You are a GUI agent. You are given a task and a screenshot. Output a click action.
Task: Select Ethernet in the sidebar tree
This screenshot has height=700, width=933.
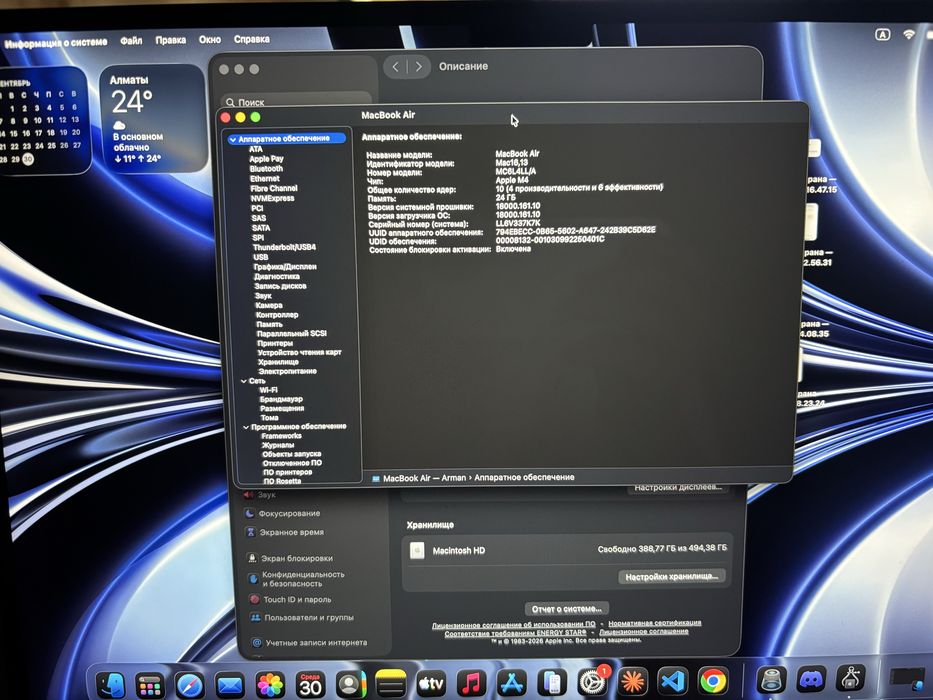click(265, 179)
